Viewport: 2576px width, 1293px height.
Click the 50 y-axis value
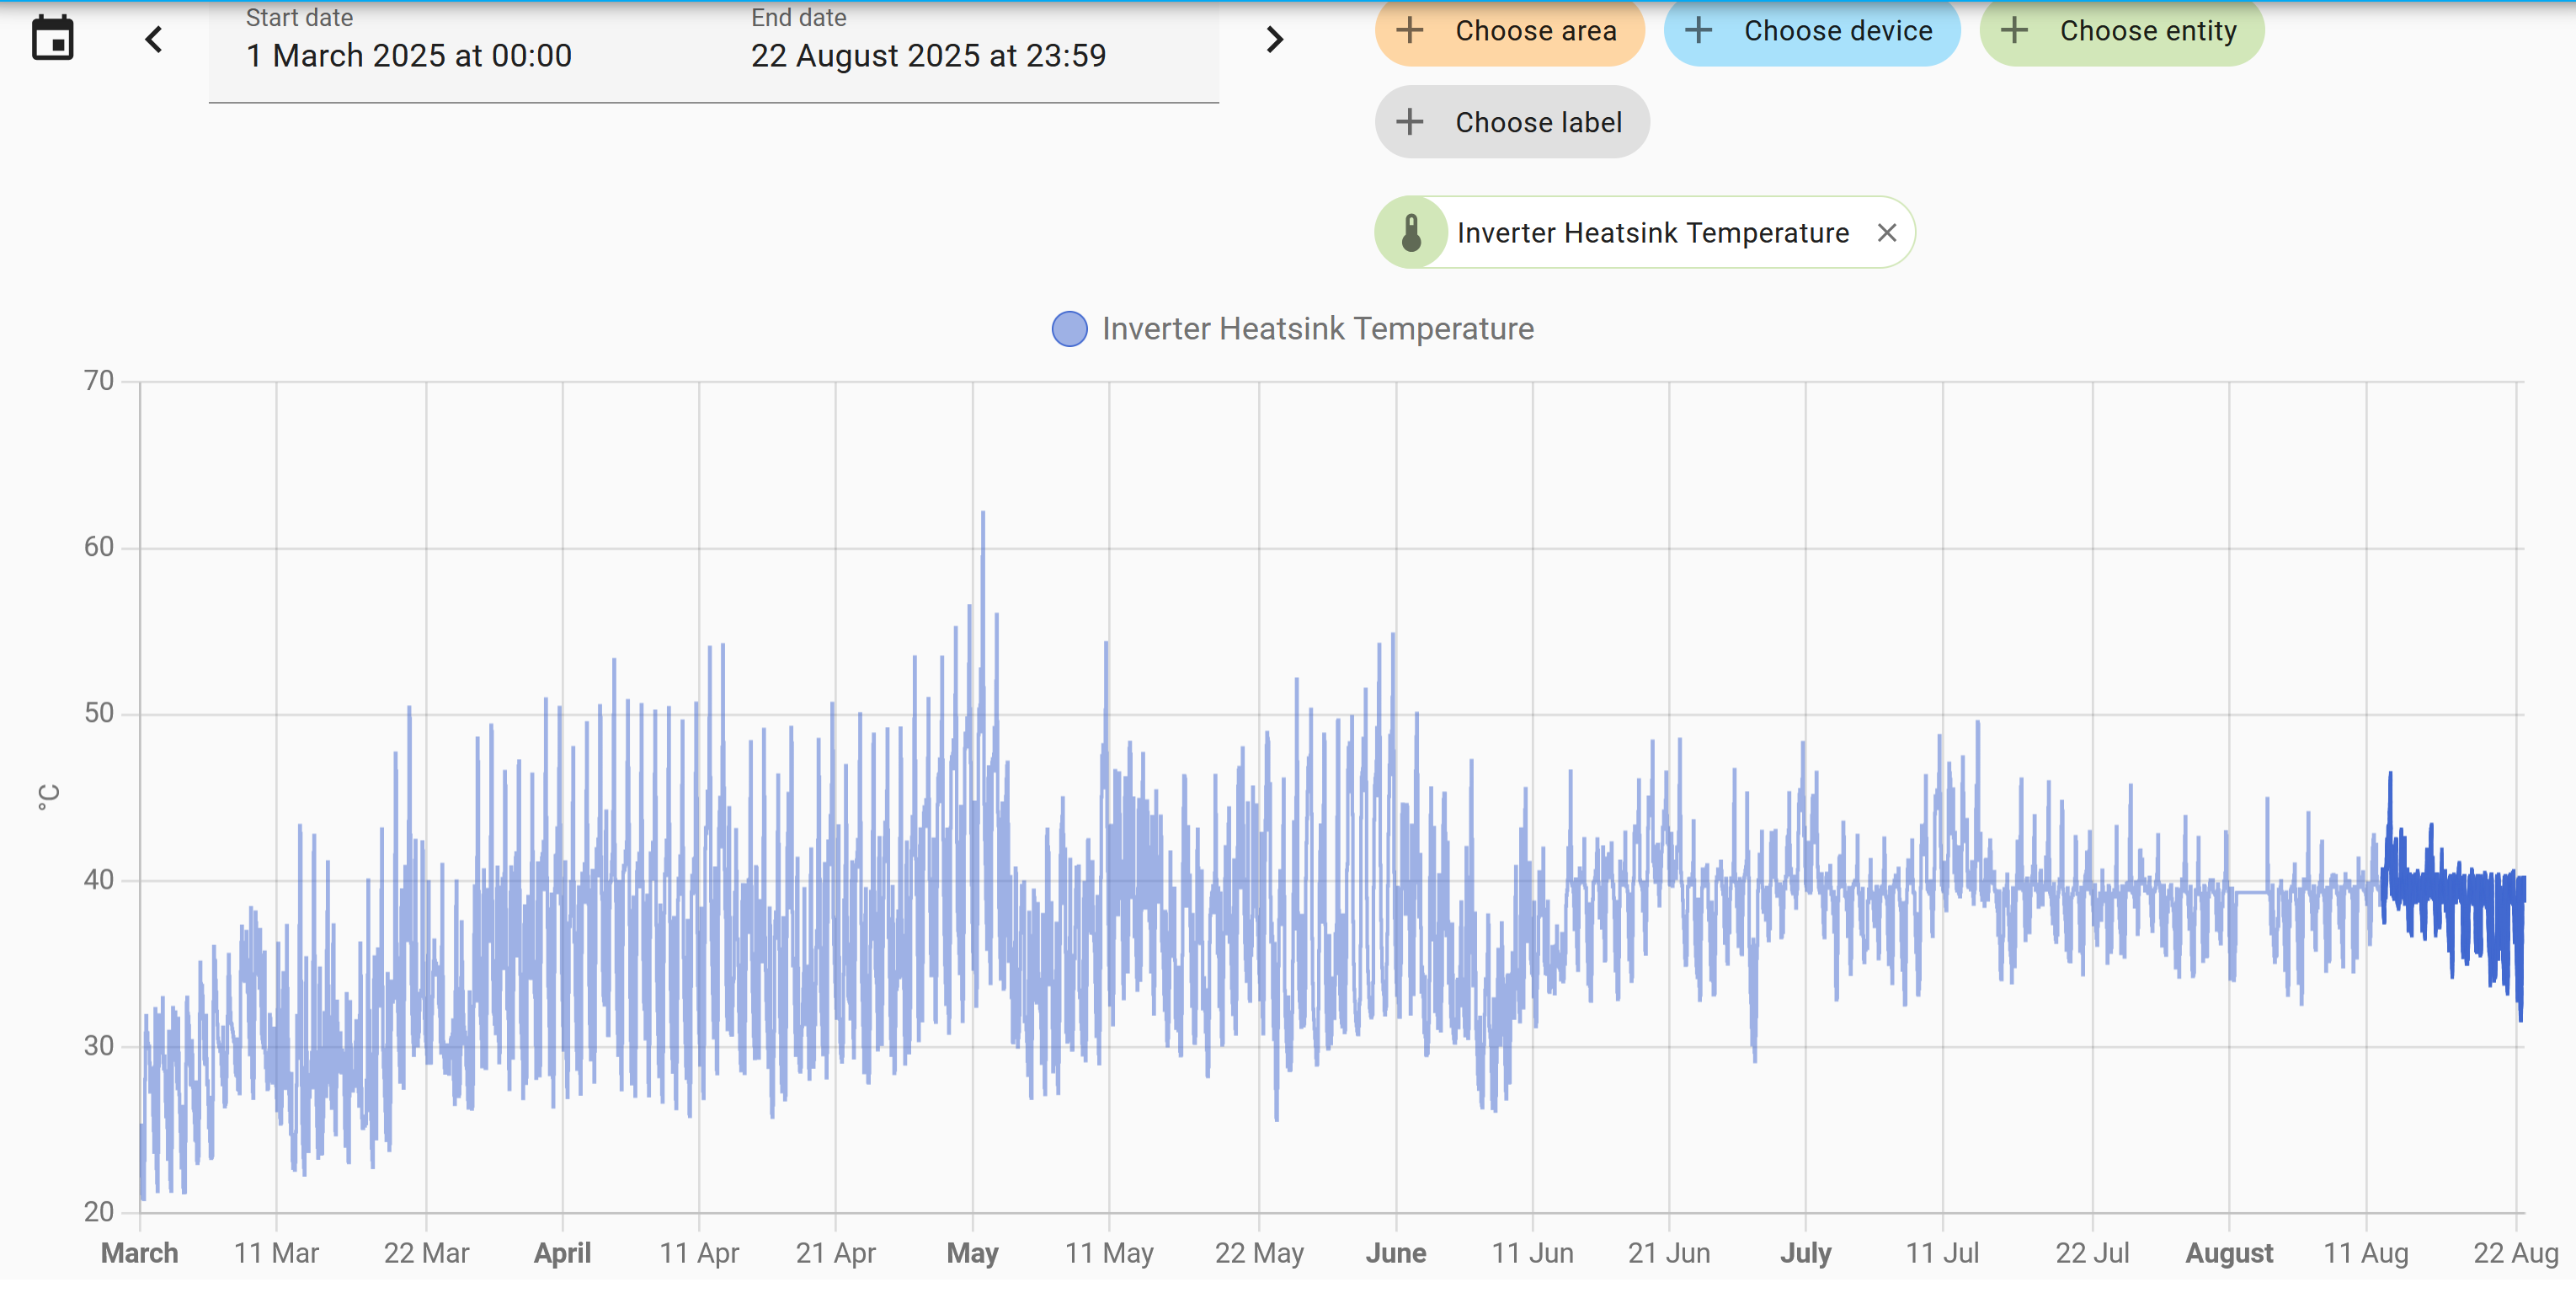tap(99, 713)
